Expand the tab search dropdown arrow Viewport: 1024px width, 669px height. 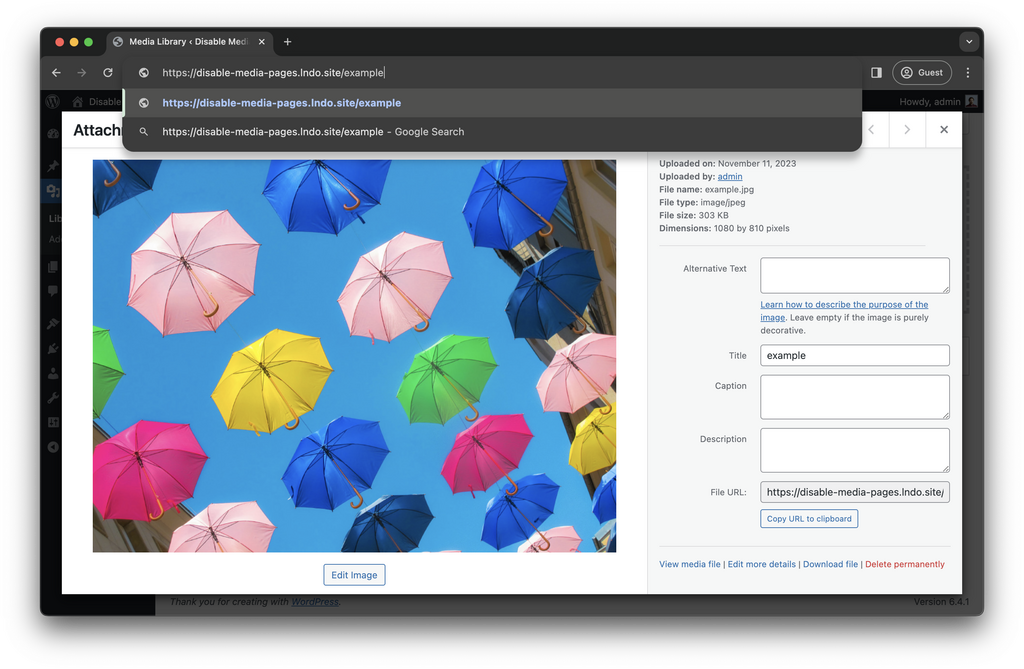(968, 42)
